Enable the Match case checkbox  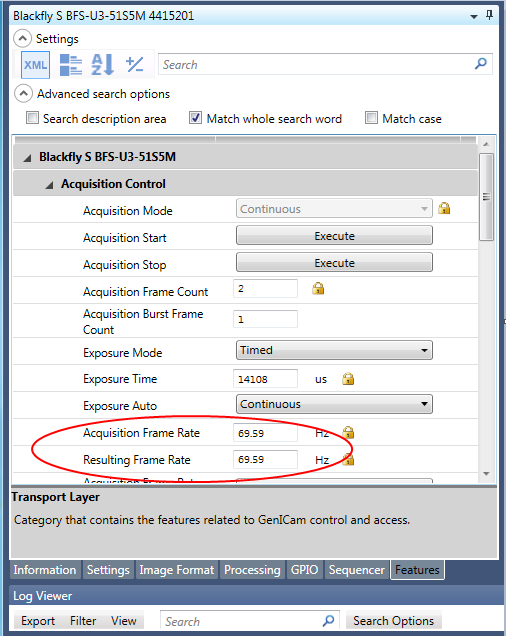click(x=371, y=118)
